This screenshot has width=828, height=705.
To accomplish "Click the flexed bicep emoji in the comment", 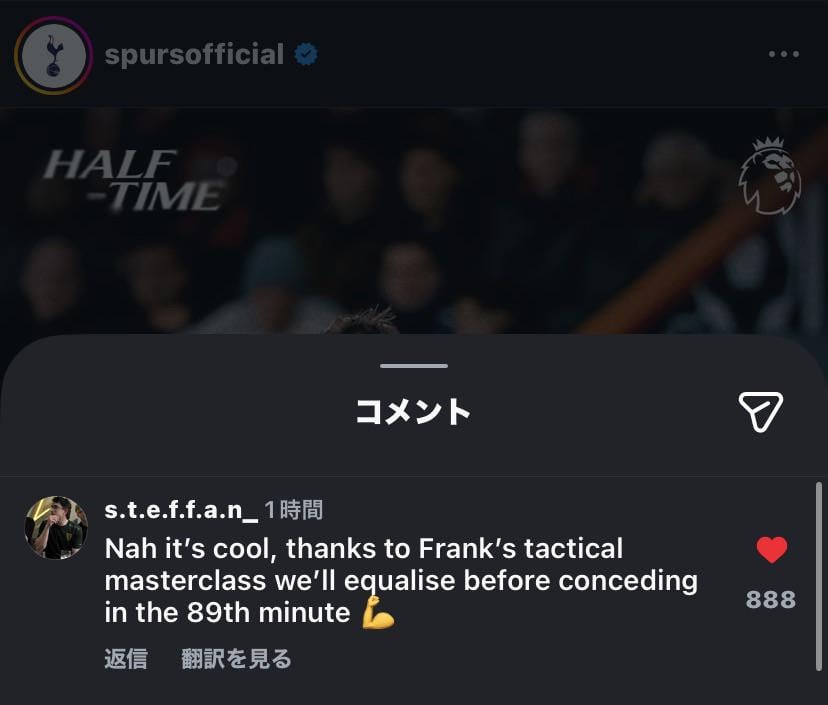I will (378, 614).
